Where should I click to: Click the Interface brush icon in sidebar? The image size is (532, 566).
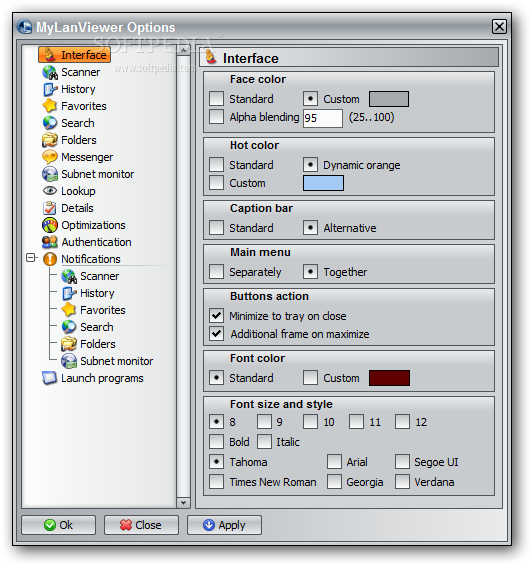[50, 55]
